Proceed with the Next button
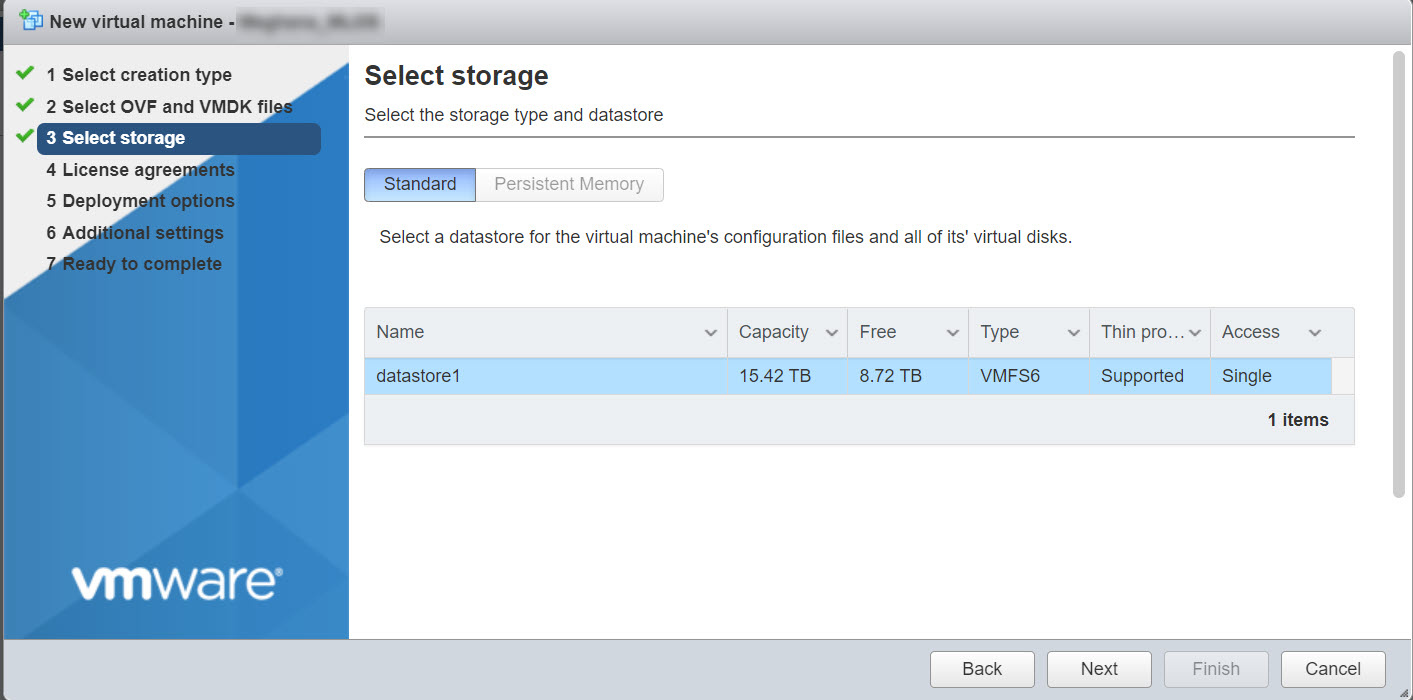This screenshot has height=700, width=1413. [x=1099, y=669]
